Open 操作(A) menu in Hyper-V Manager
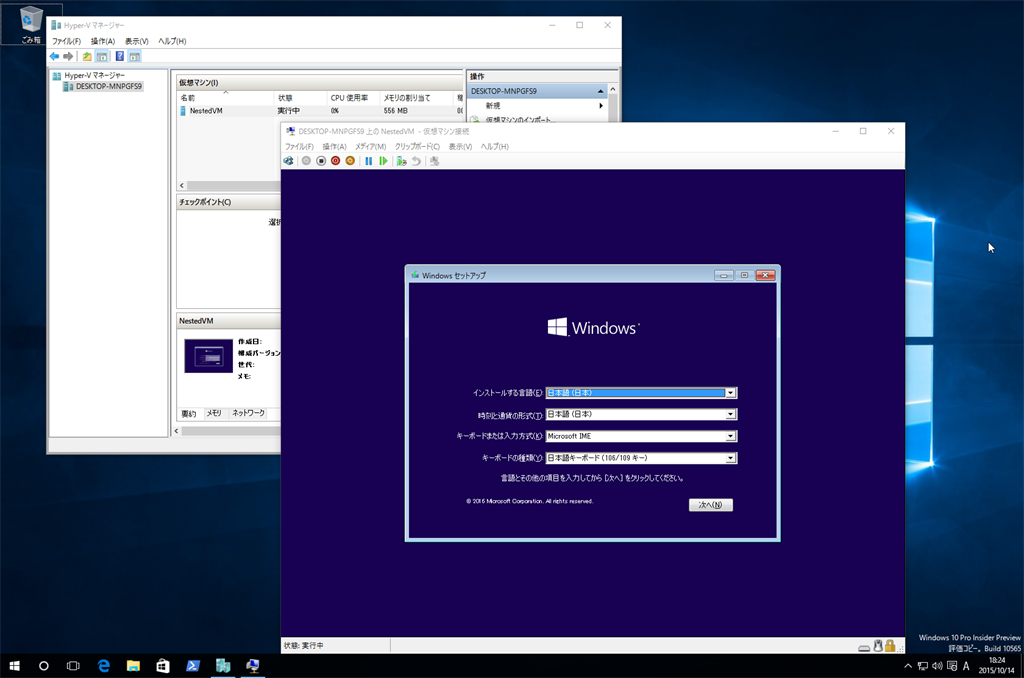1024x678 pixels. 103,41
